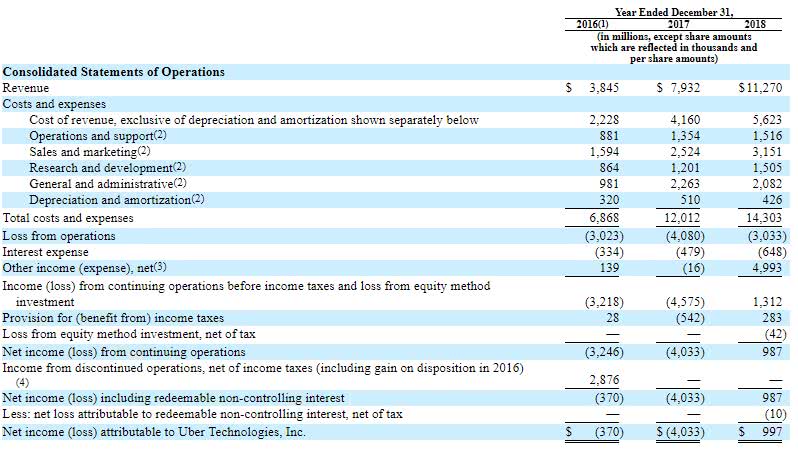Click the 2018 Revenue value $11,270

(760, 88)
